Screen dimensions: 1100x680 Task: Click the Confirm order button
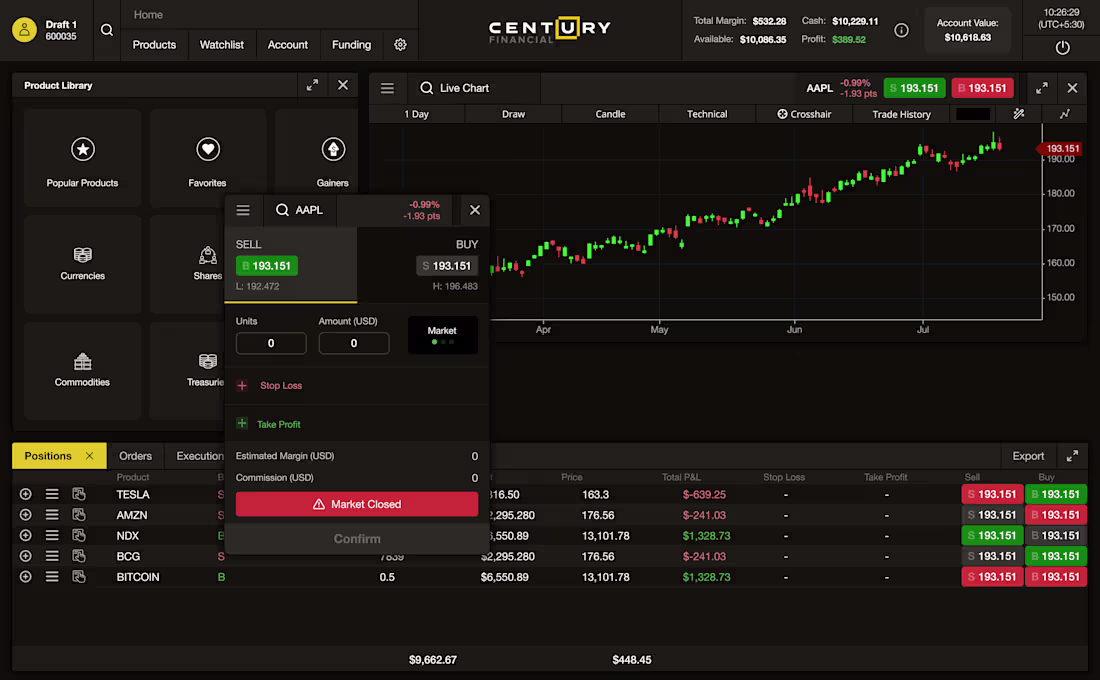point(357,538)
